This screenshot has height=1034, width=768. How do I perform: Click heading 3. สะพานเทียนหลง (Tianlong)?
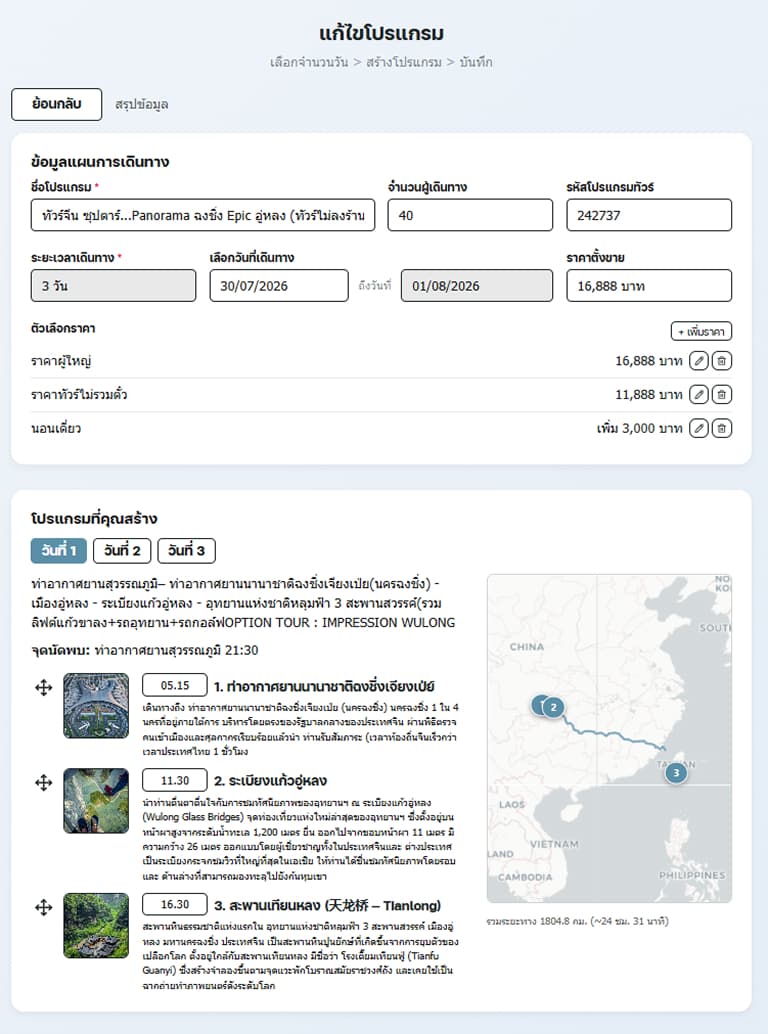click(x=328, y=905)
